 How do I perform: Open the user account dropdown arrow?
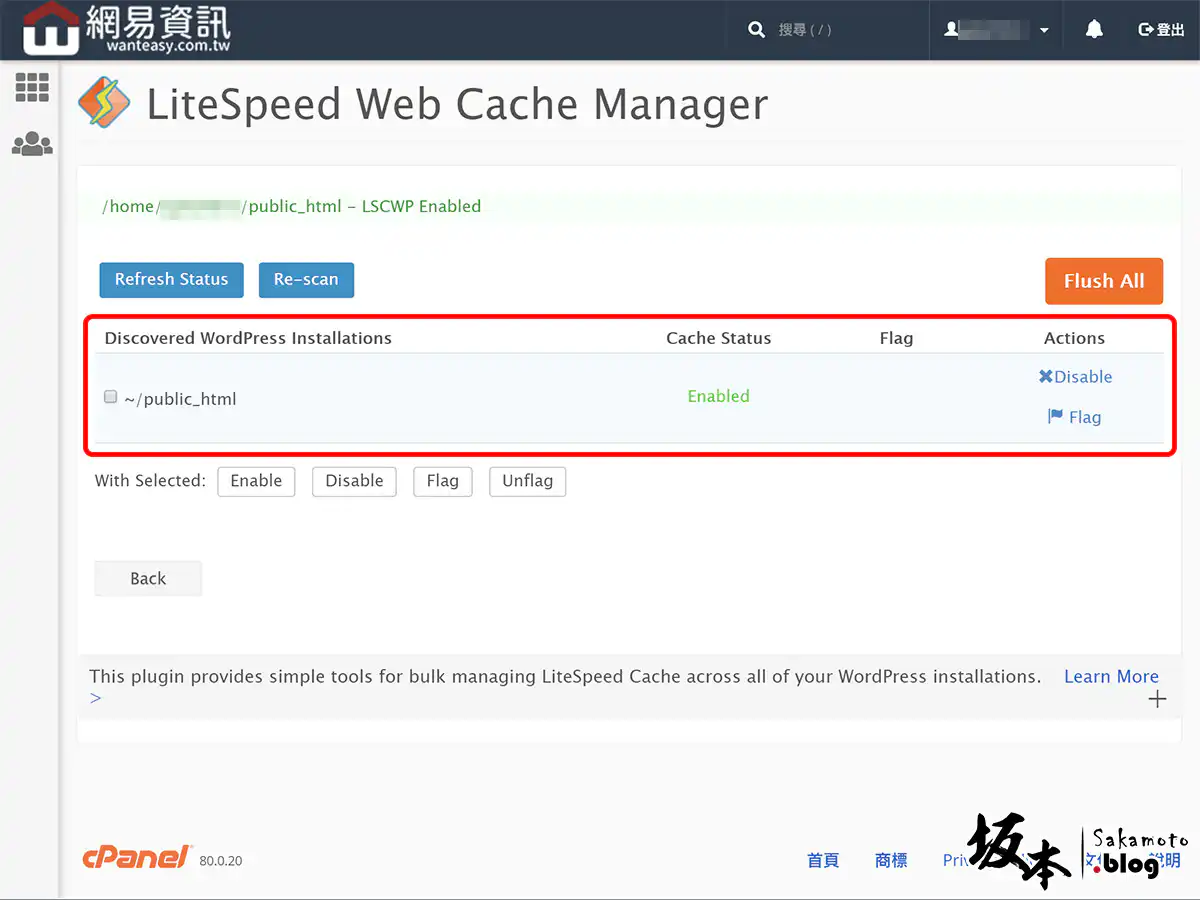1043,31
